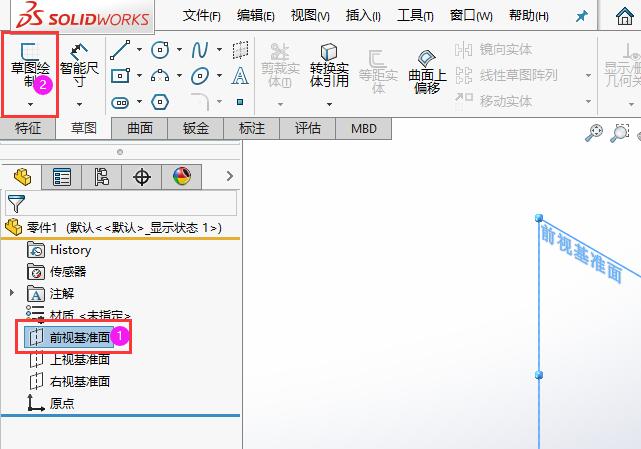Open the Arc tool dropdown arrow
The width and height of the screenshot is (641, 449).
pos(179,76)
